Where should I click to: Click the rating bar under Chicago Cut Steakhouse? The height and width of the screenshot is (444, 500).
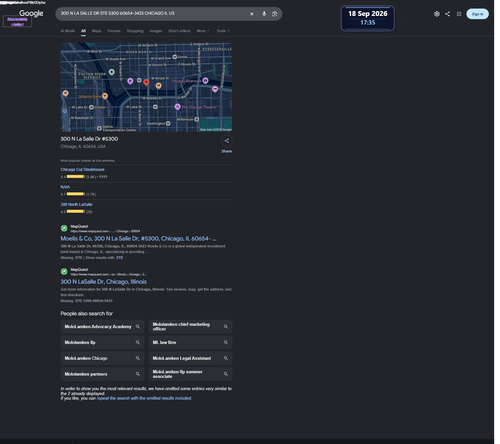click(76, 177)
